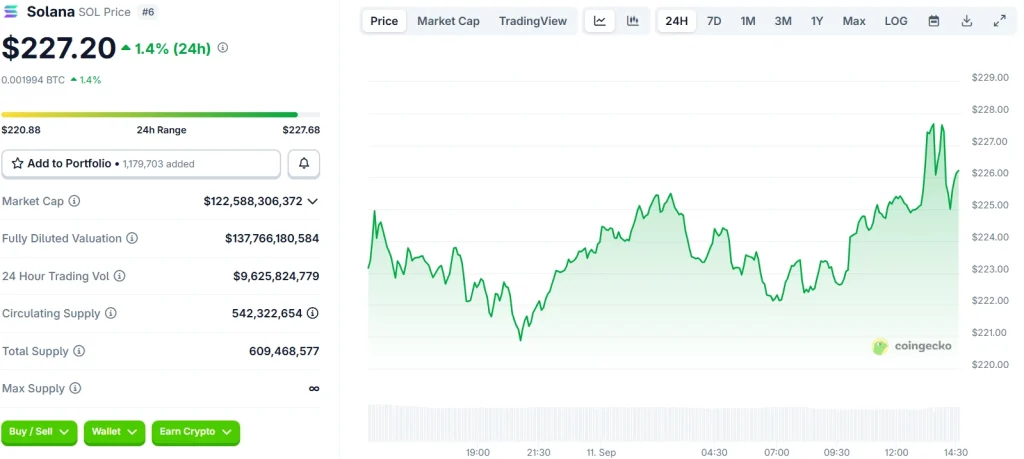Screen dimensions: 1024x459
Task: Click the Solana logo icon
Action: [11, 12]
